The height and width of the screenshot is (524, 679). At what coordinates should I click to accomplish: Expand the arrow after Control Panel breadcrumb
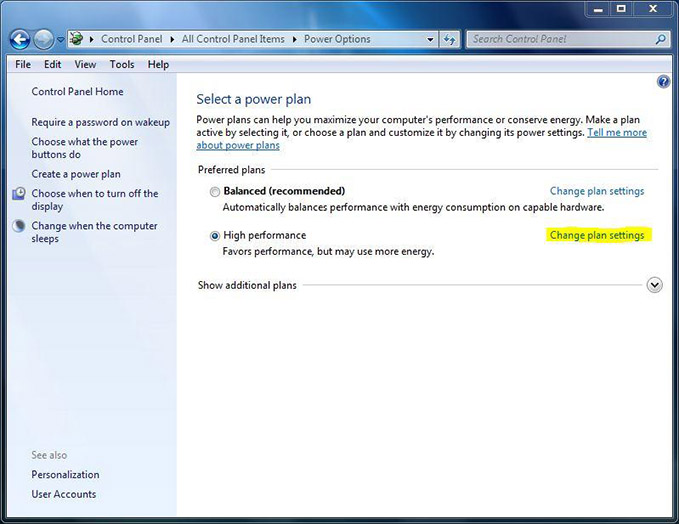[x=172, y=39]
